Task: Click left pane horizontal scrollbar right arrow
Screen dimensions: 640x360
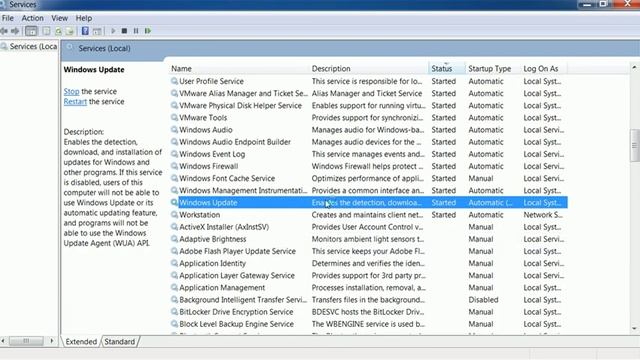Action: click(x=52, y=340)
